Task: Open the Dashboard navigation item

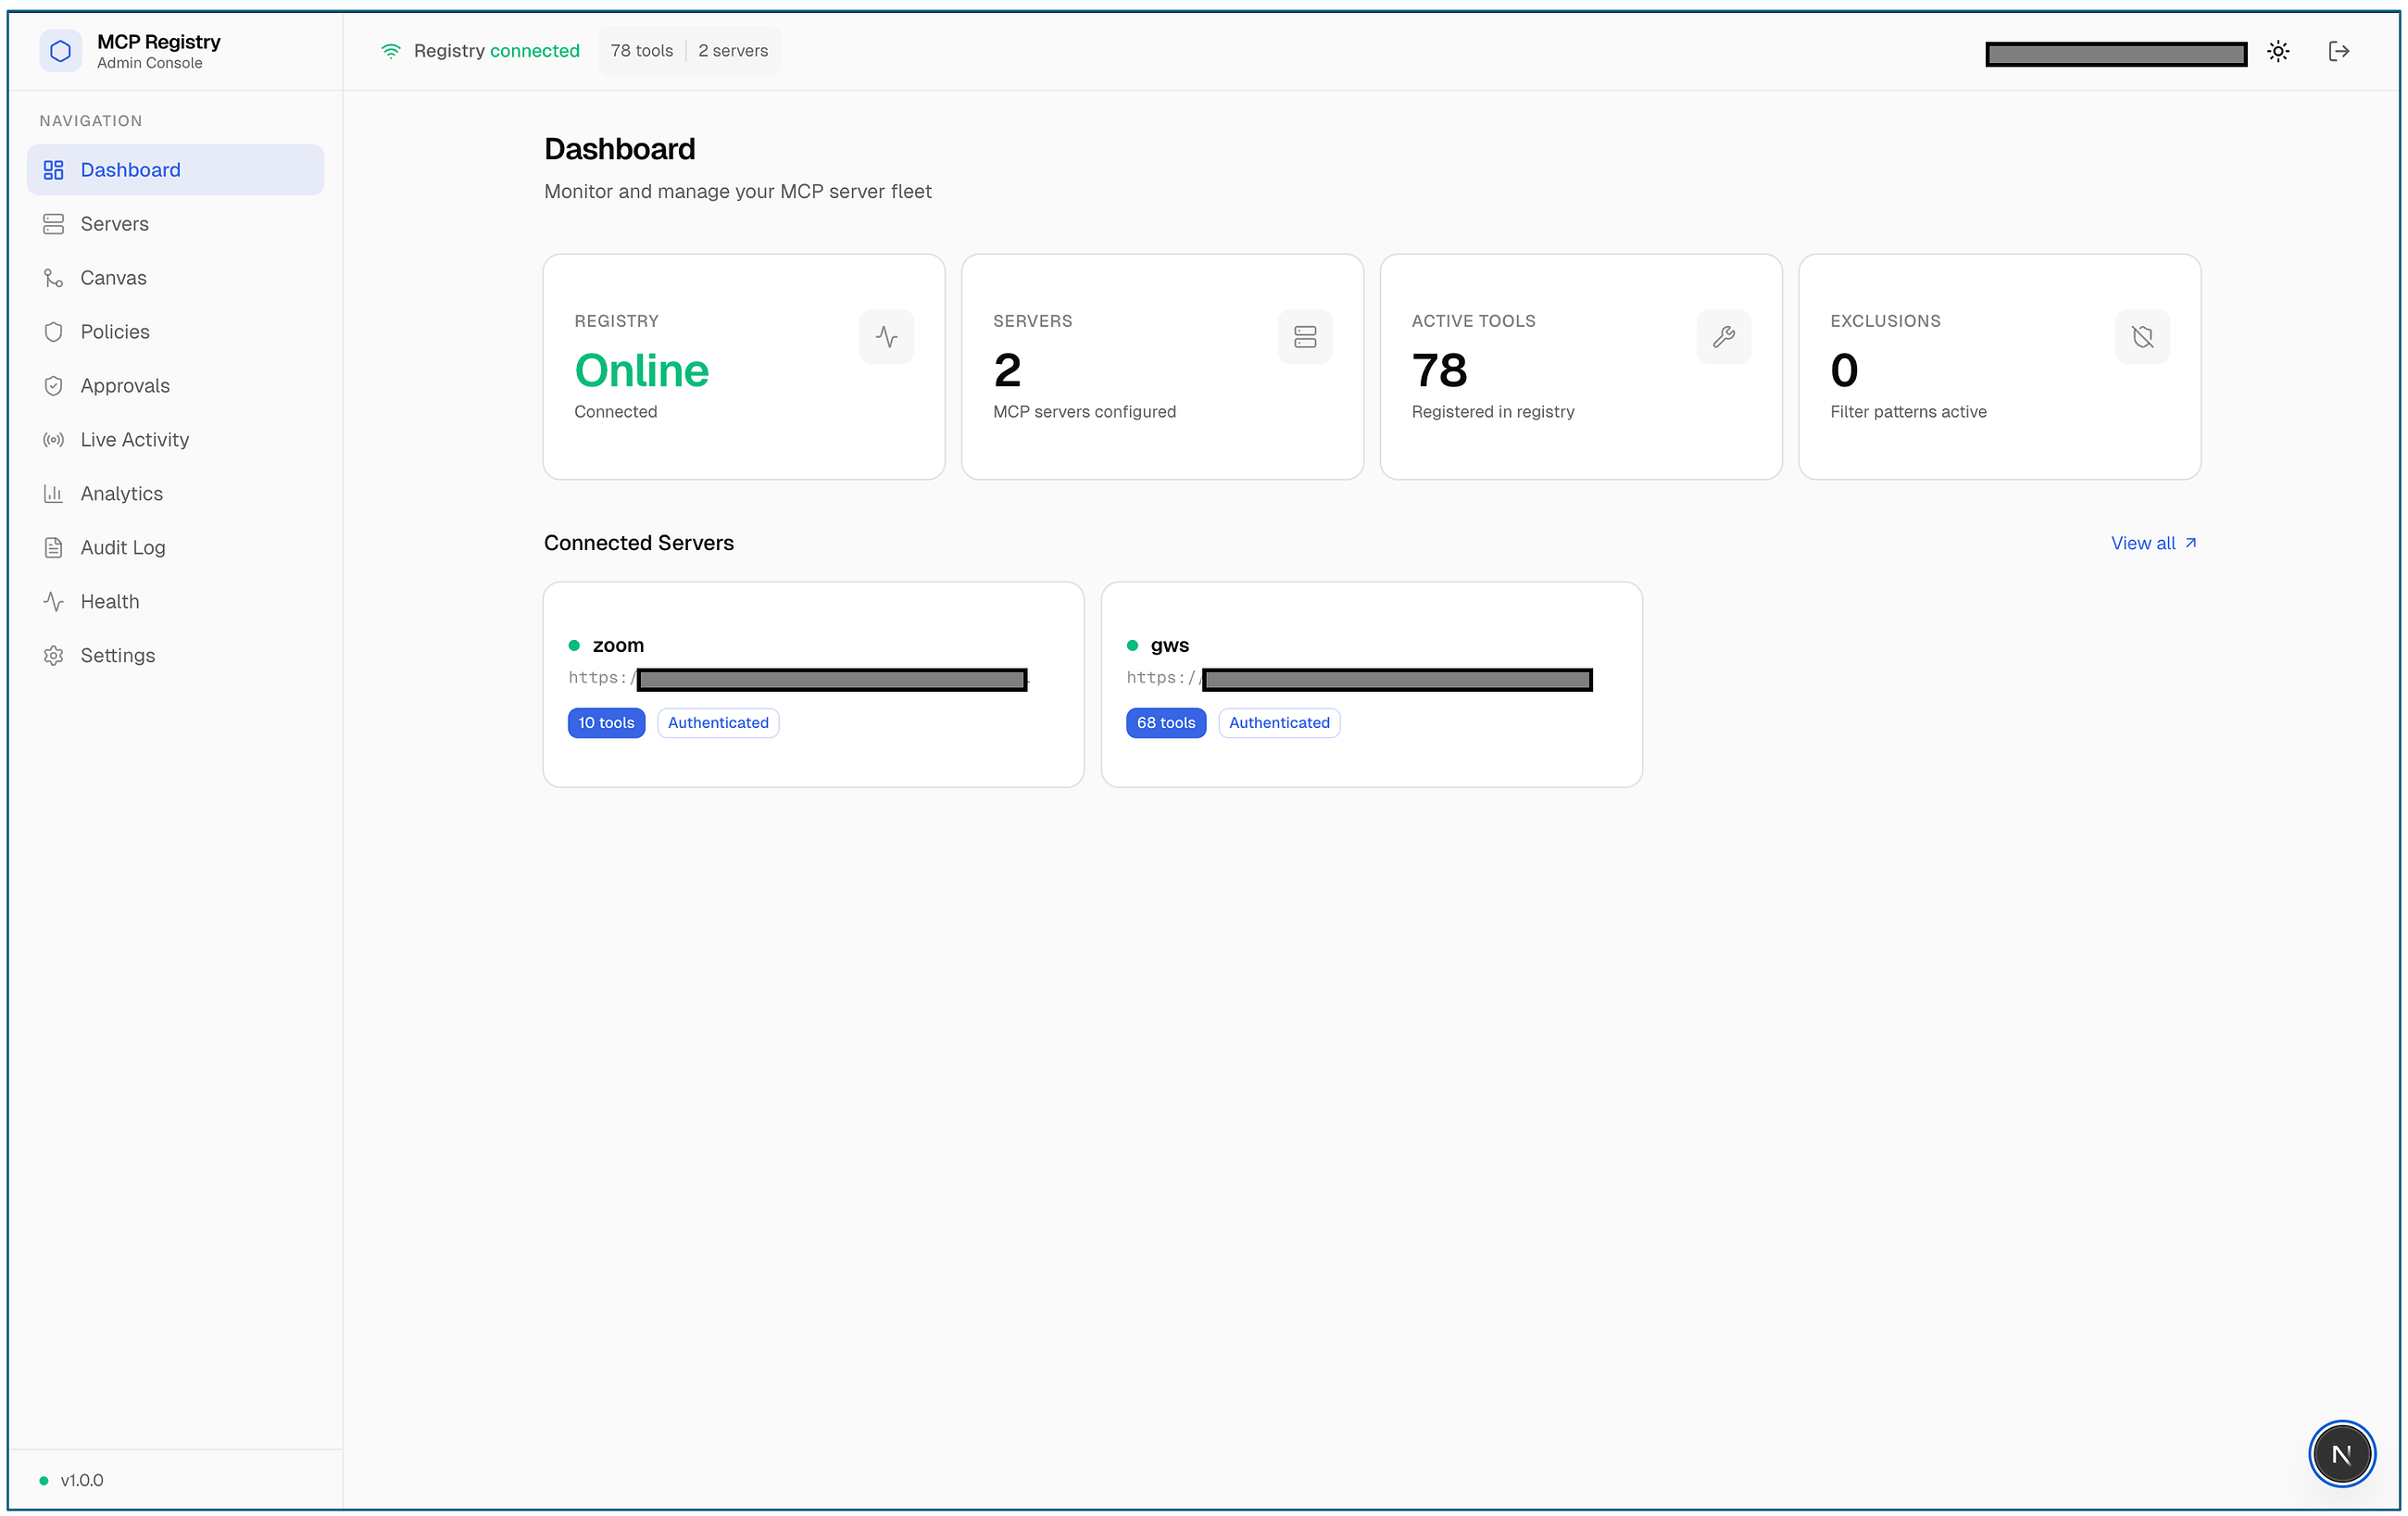Action: click(176, 170)
